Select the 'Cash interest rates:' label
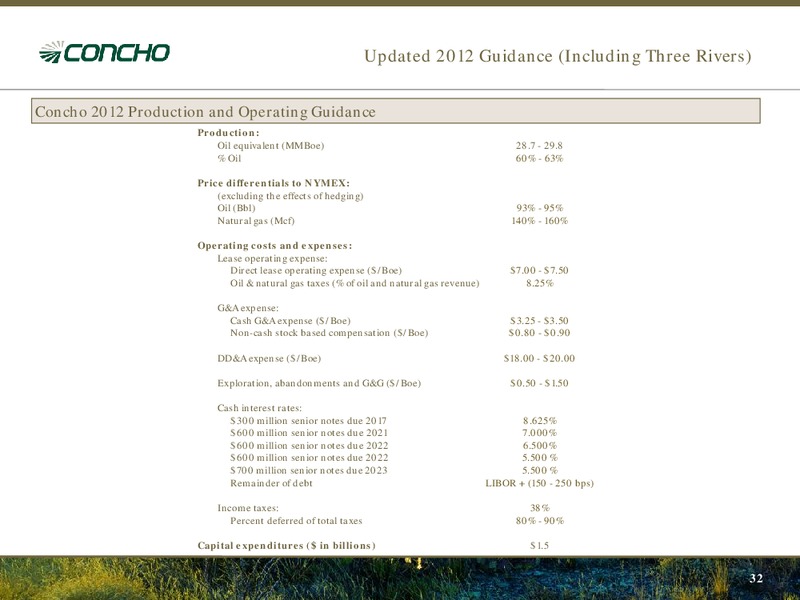Image resolution: width=800 pixels, height=600 pixels. 259,408
